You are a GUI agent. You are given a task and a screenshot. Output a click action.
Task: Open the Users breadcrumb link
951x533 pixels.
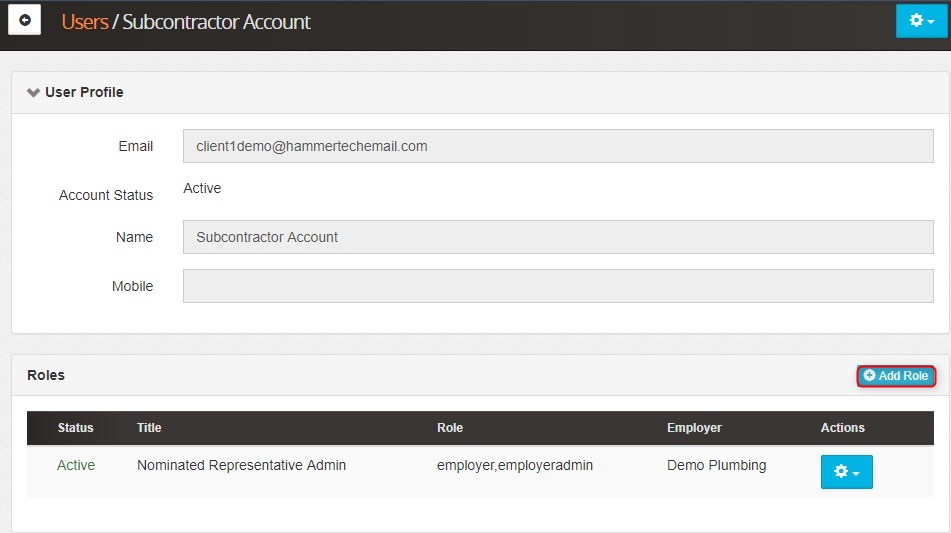tap(84, 21)
